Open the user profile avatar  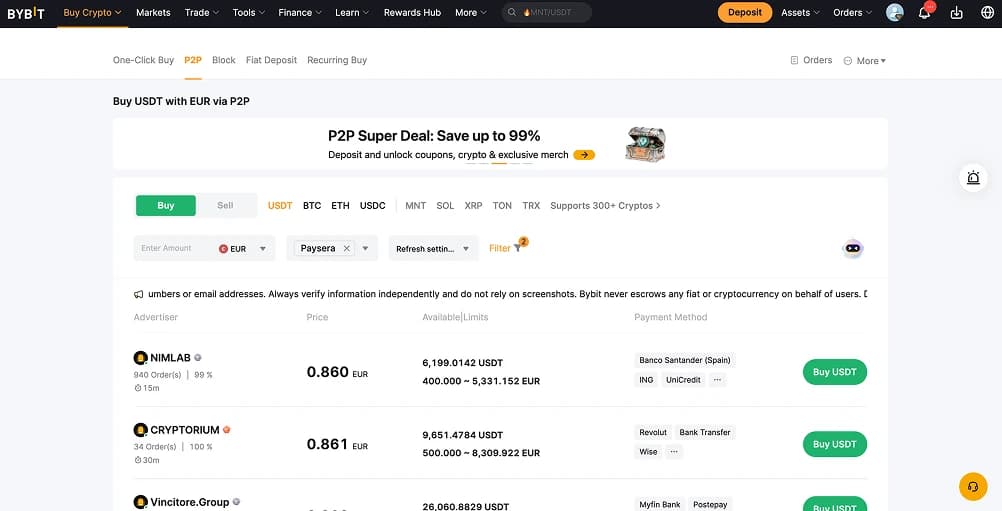(x=895, y=13)
